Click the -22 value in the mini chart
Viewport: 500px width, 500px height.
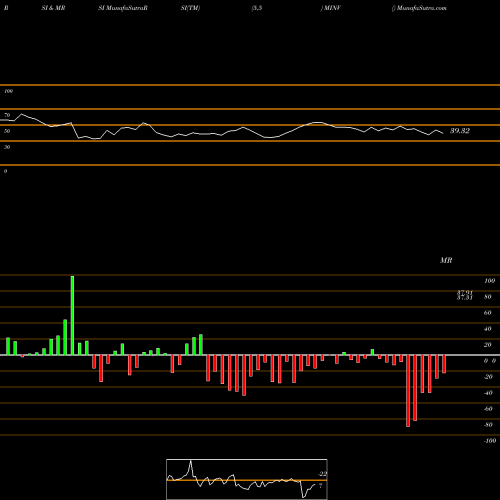(x=322, y=474)
